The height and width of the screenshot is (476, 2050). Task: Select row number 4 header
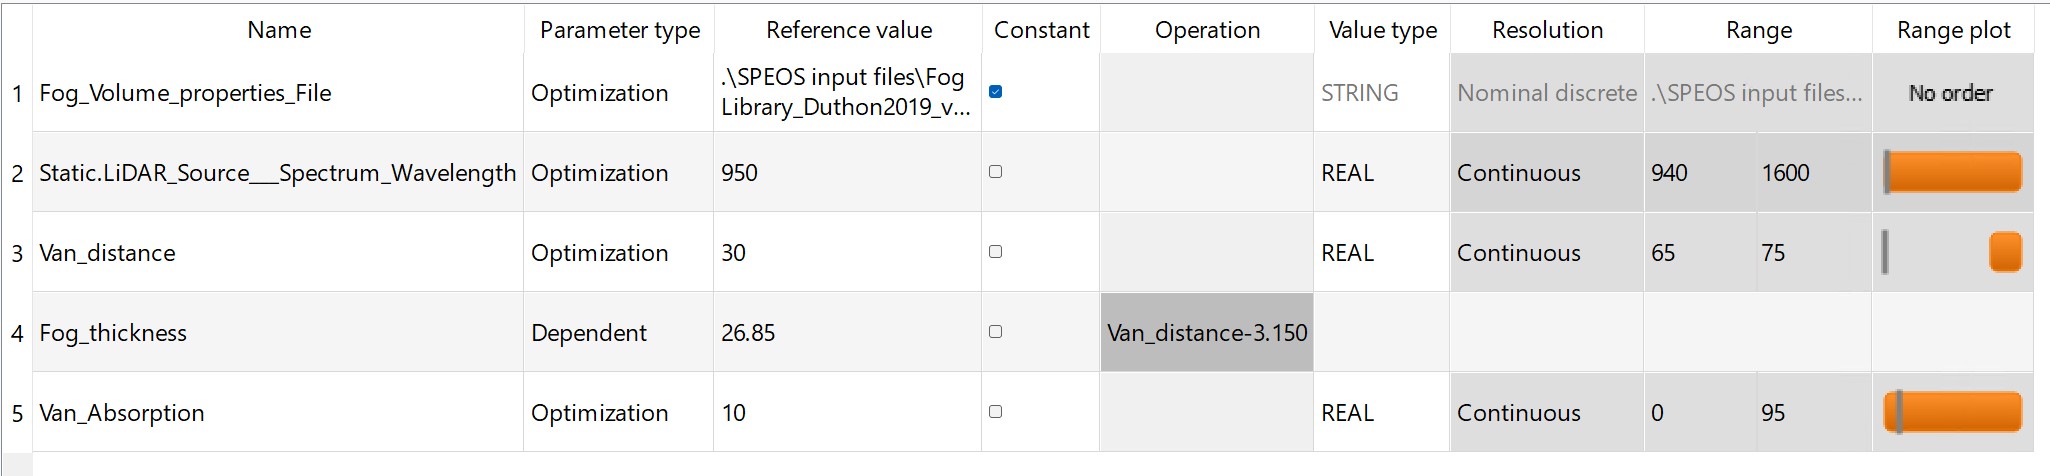17,332
